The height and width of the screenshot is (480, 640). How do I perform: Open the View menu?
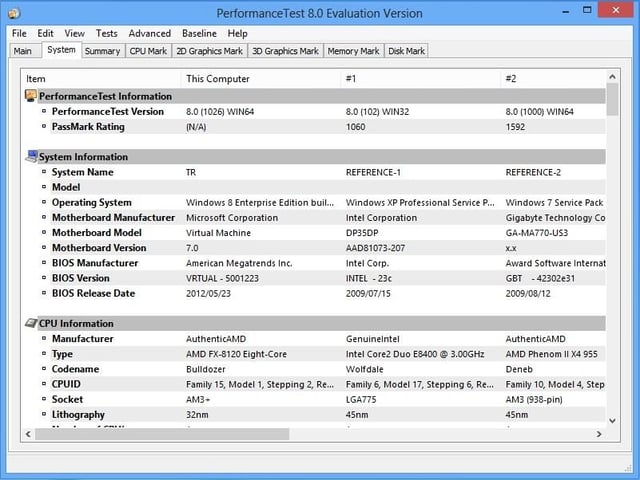[x=74, y=33]
